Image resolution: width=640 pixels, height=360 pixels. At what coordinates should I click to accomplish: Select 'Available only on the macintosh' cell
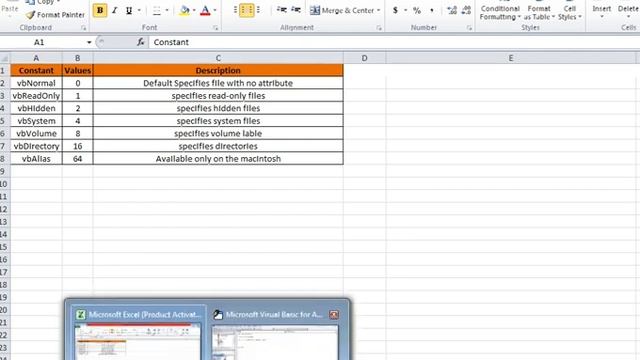(x=218, y=158)
